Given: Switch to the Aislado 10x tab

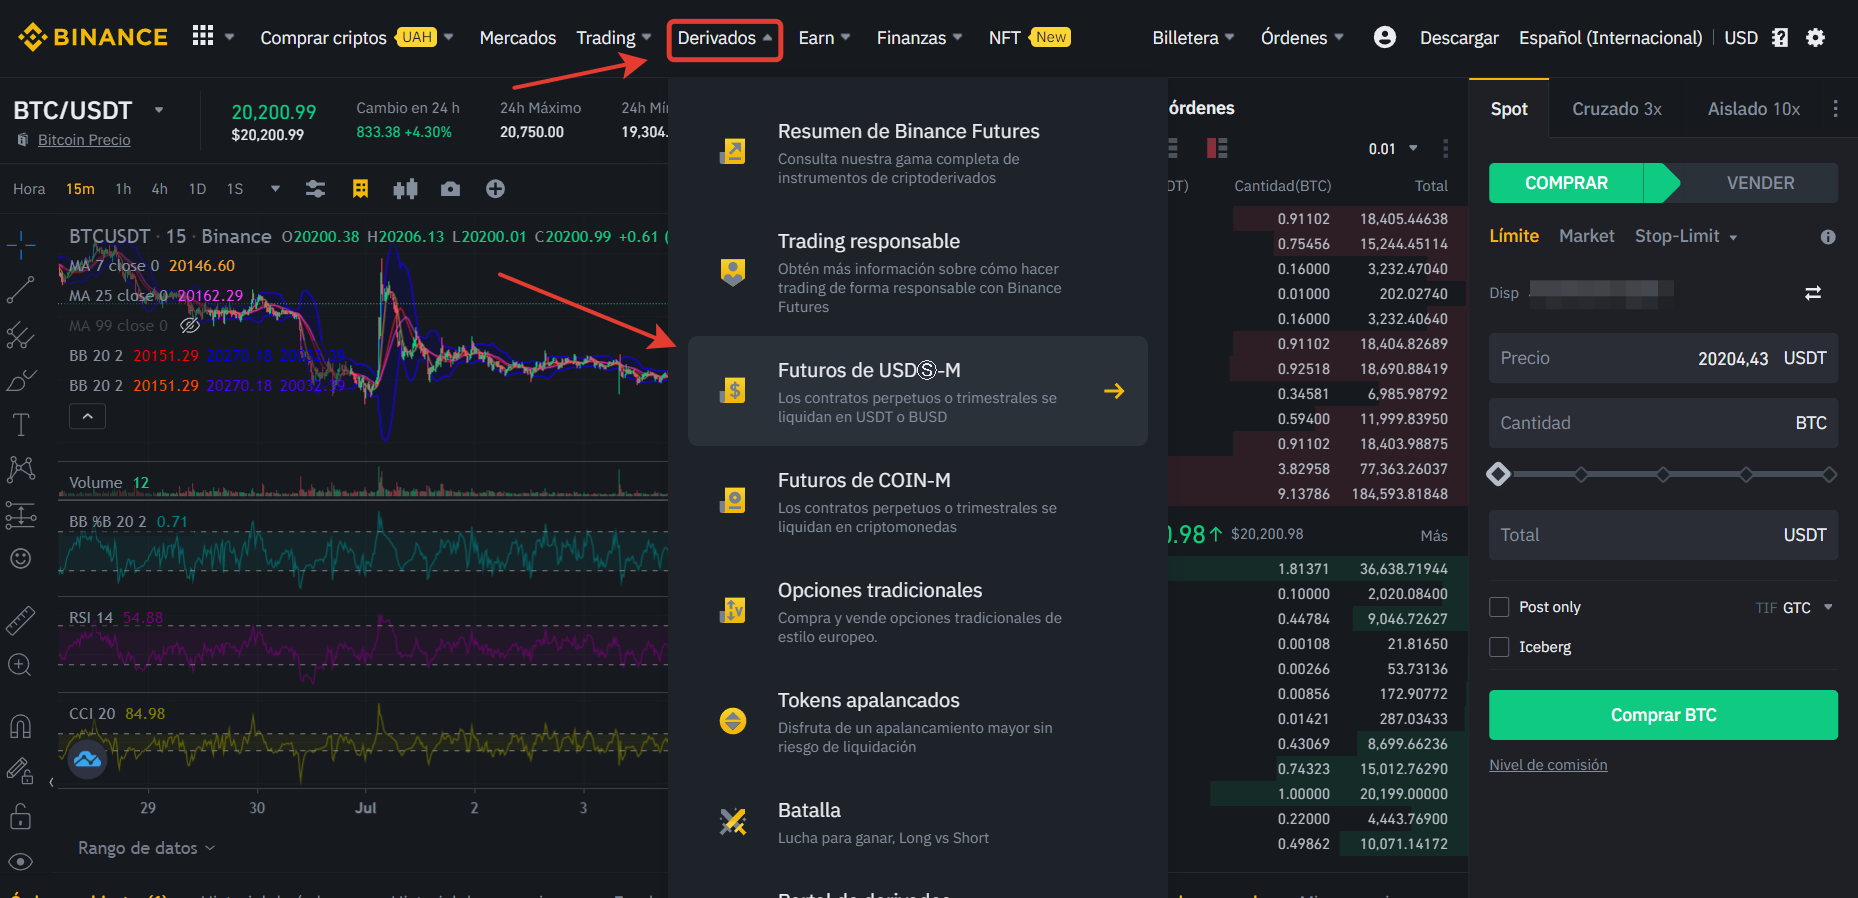Looking at the screenshot, I should [x=1753, y=109].
